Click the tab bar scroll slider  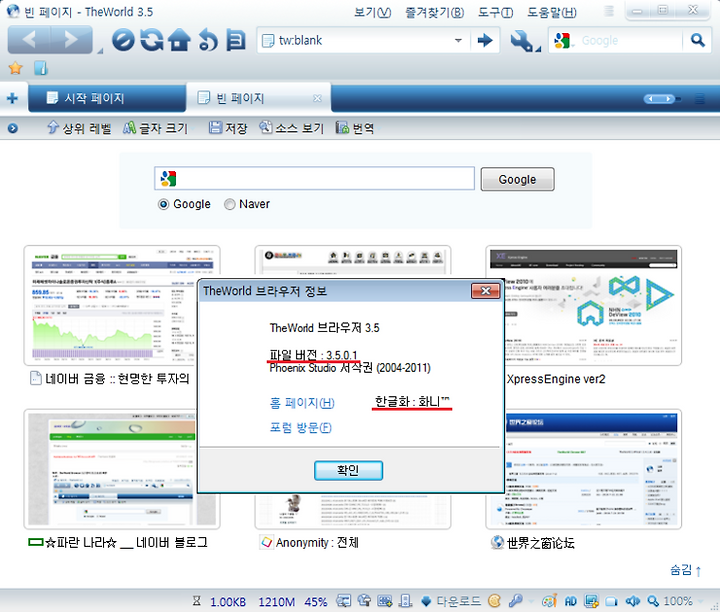tap(662, 99)
